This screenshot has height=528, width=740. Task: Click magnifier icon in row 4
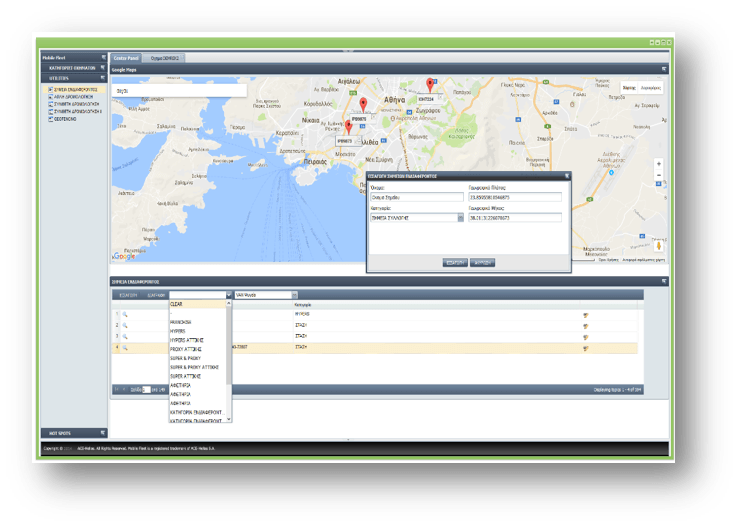tap(125, 348)
